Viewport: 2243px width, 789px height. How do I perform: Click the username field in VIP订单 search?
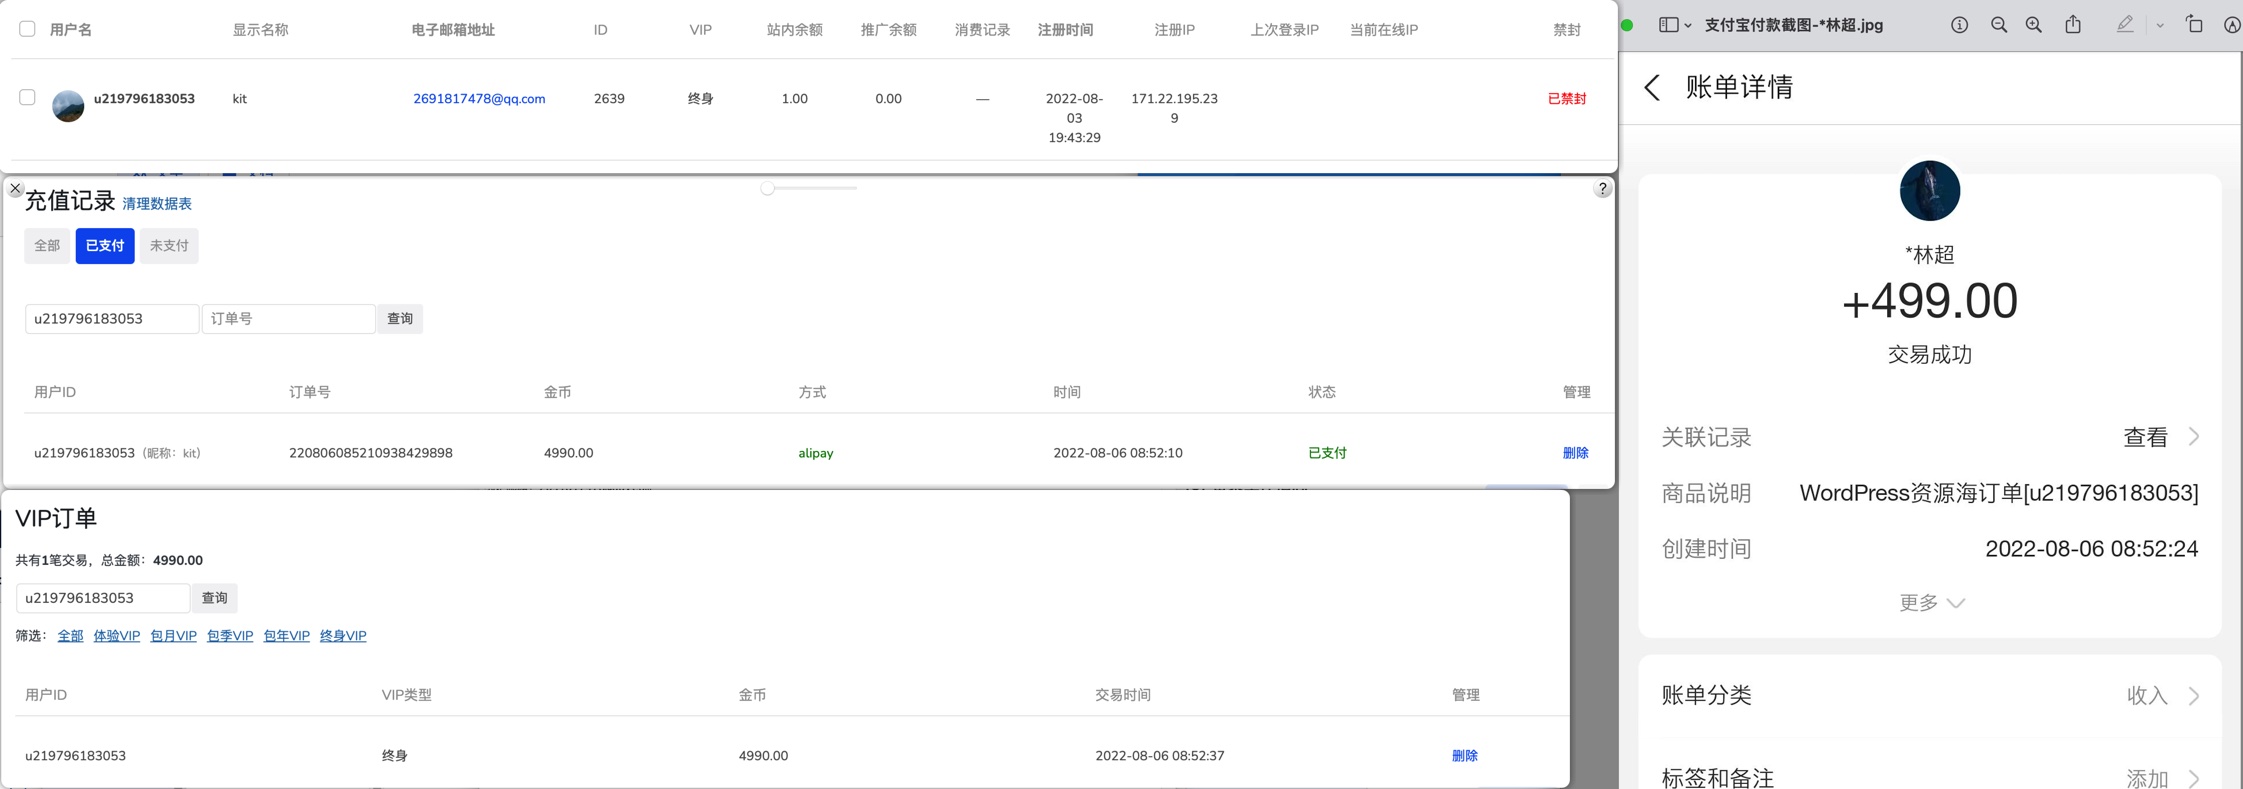pos(103,598)
